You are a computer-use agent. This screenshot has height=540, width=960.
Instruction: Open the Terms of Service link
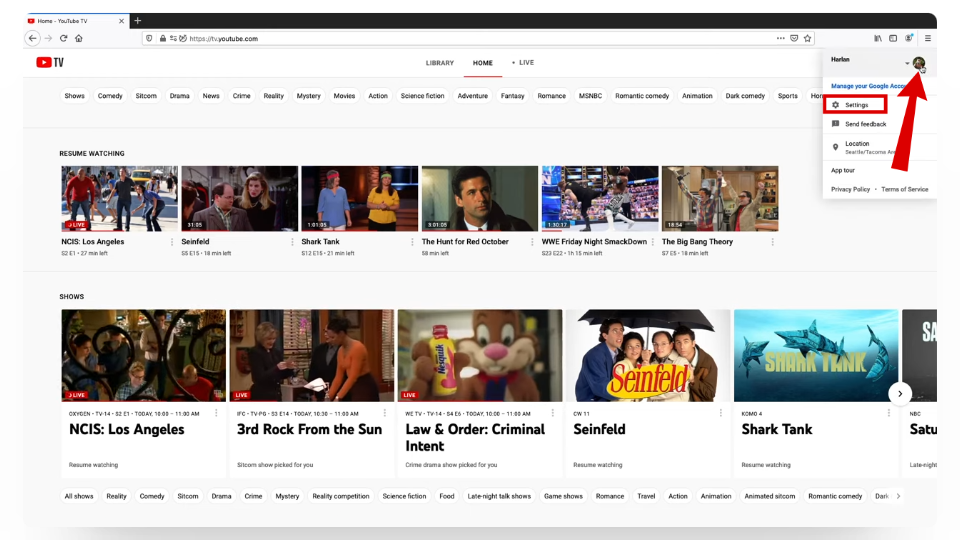tap(904, 189)
